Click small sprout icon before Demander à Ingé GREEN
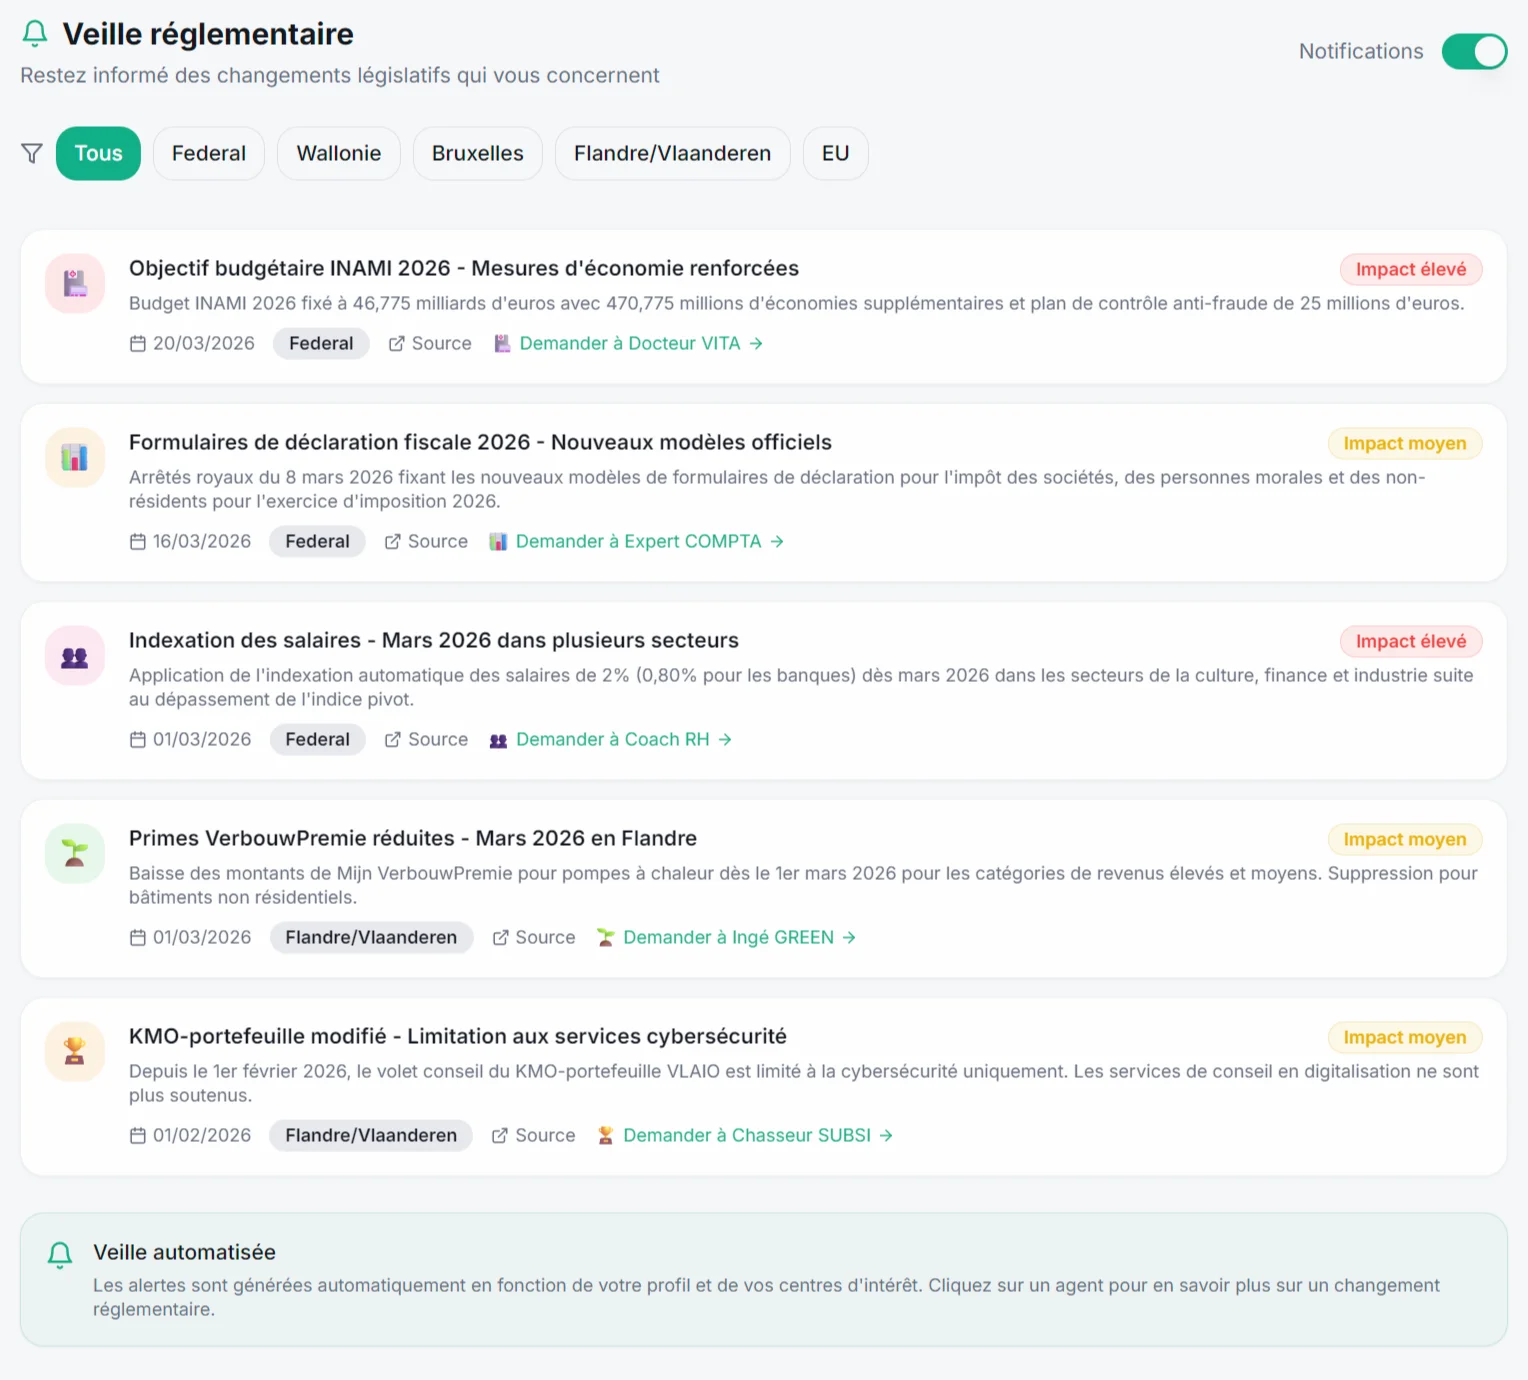 coord(605,937)
